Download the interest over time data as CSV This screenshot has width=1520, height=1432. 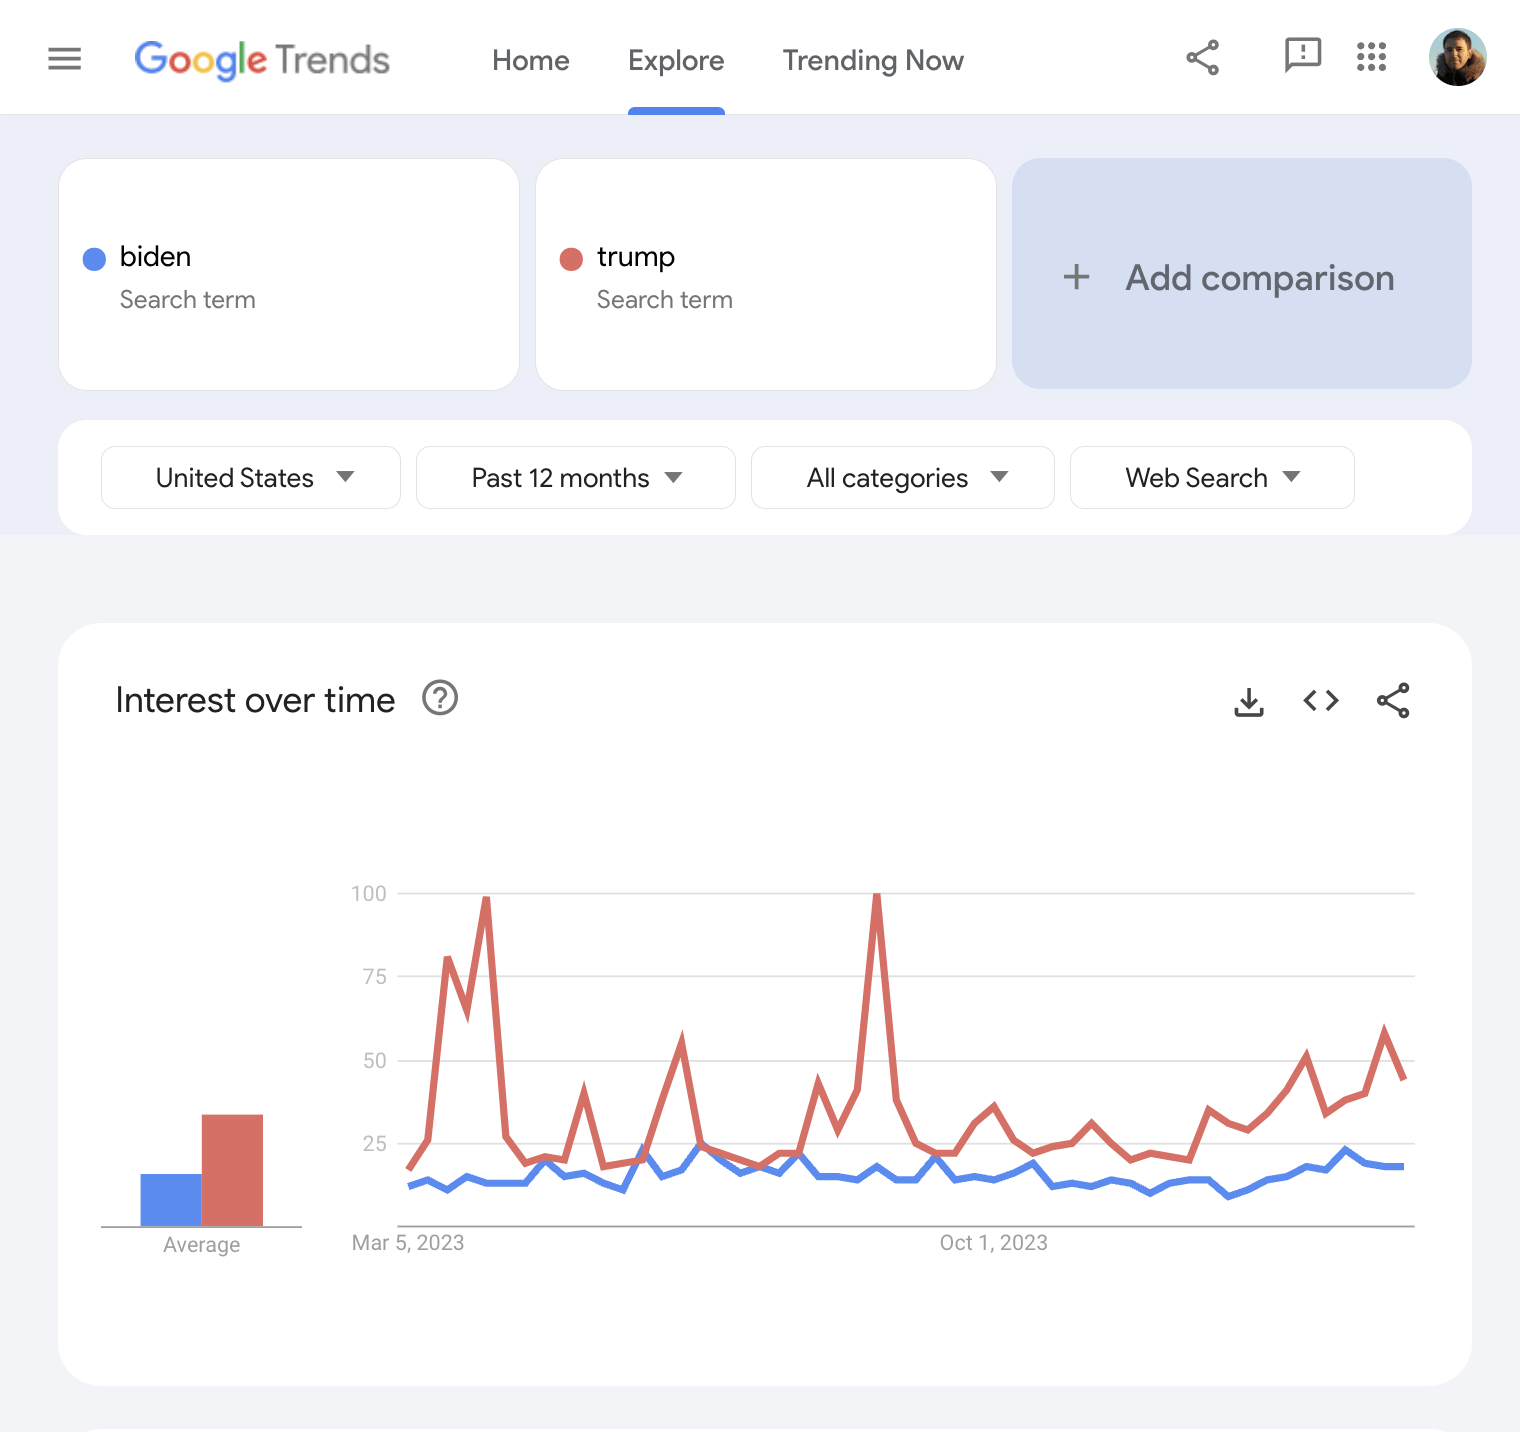click(x=1249, y=700)
